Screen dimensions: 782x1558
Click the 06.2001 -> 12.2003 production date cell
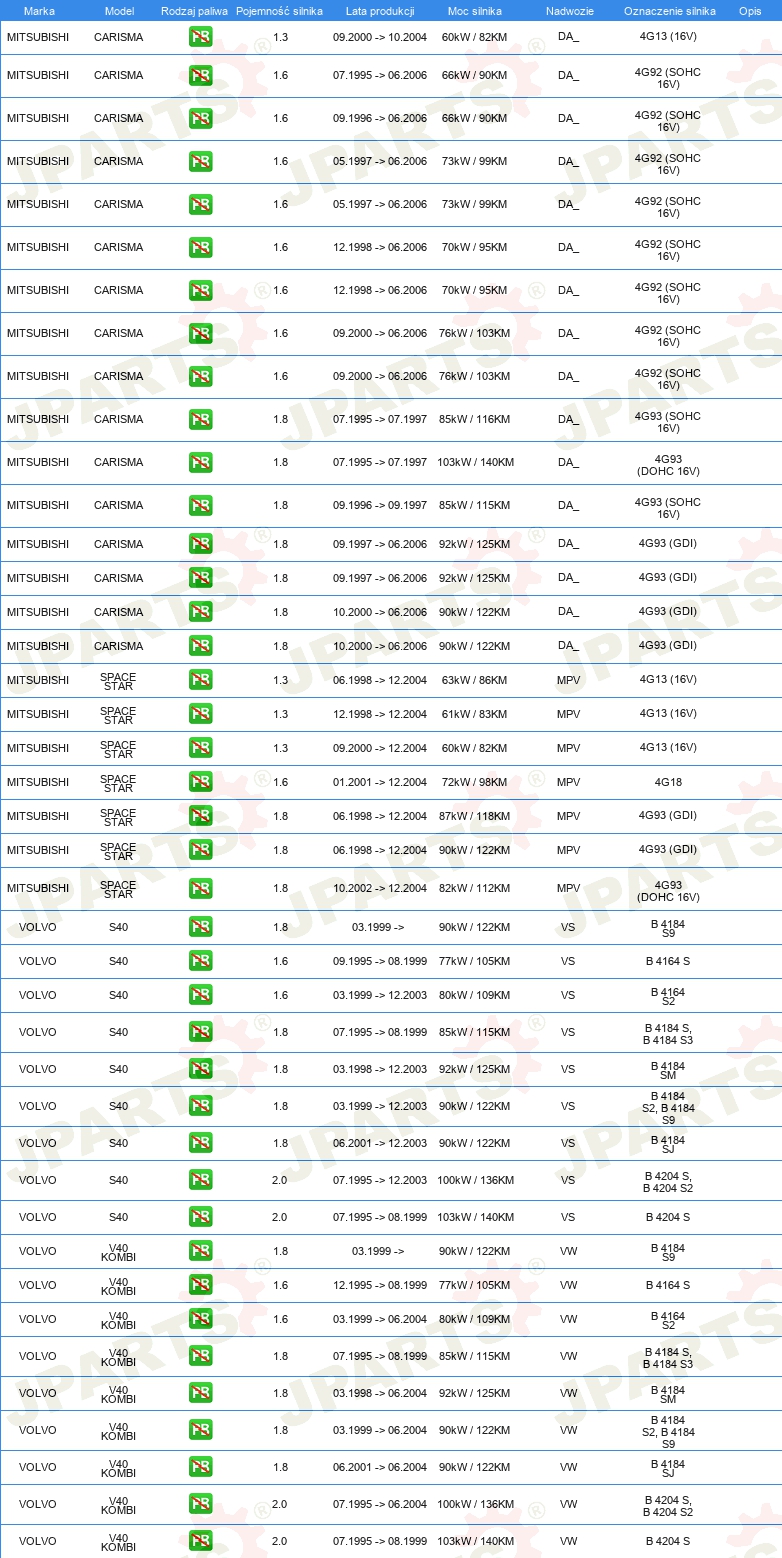coord(380,1143)
